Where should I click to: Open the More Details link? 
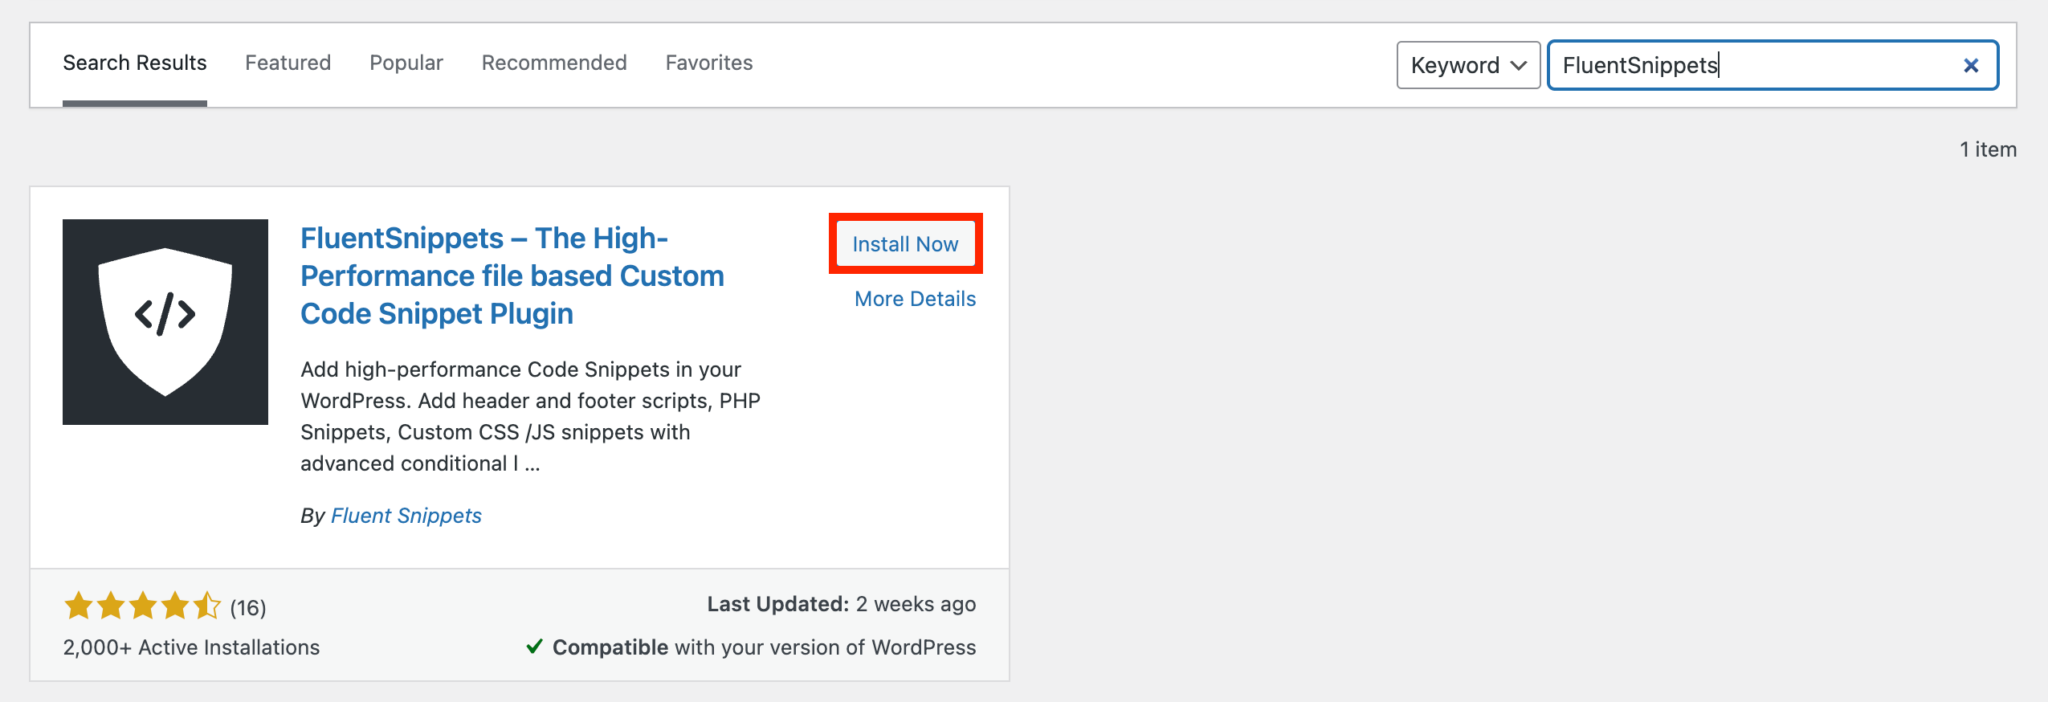914,299
